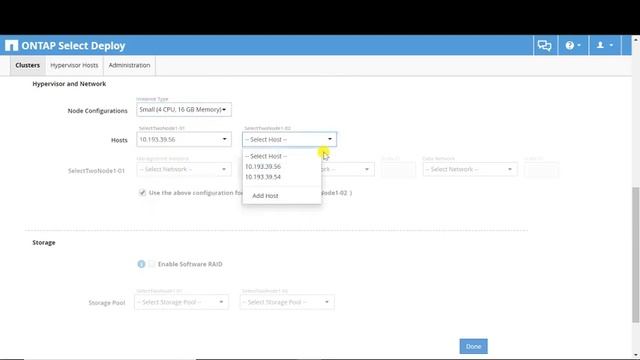The width and height of the screenshot is (640, 360).
Task: Switch to the Clusters tab
Action: tap(27, 65)
